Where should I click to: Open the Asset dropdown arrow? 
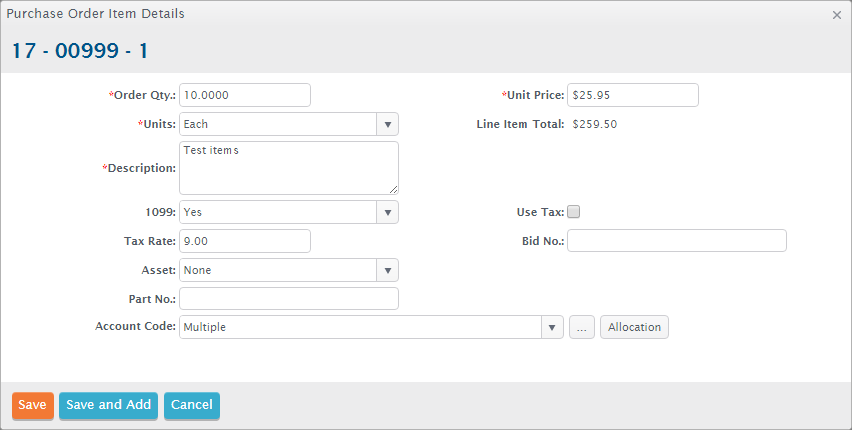pos(387,270)
